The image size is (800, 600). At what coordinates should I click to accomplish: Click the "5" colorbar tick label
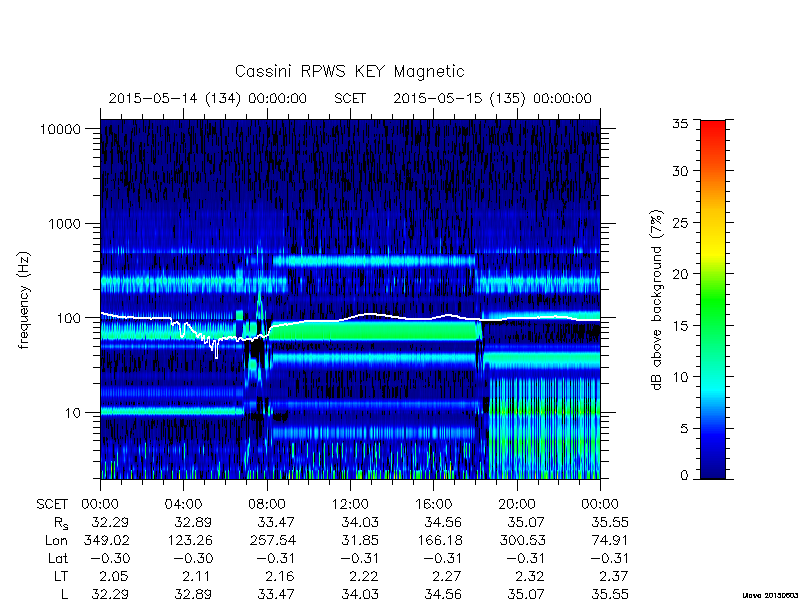coord(684,429)
